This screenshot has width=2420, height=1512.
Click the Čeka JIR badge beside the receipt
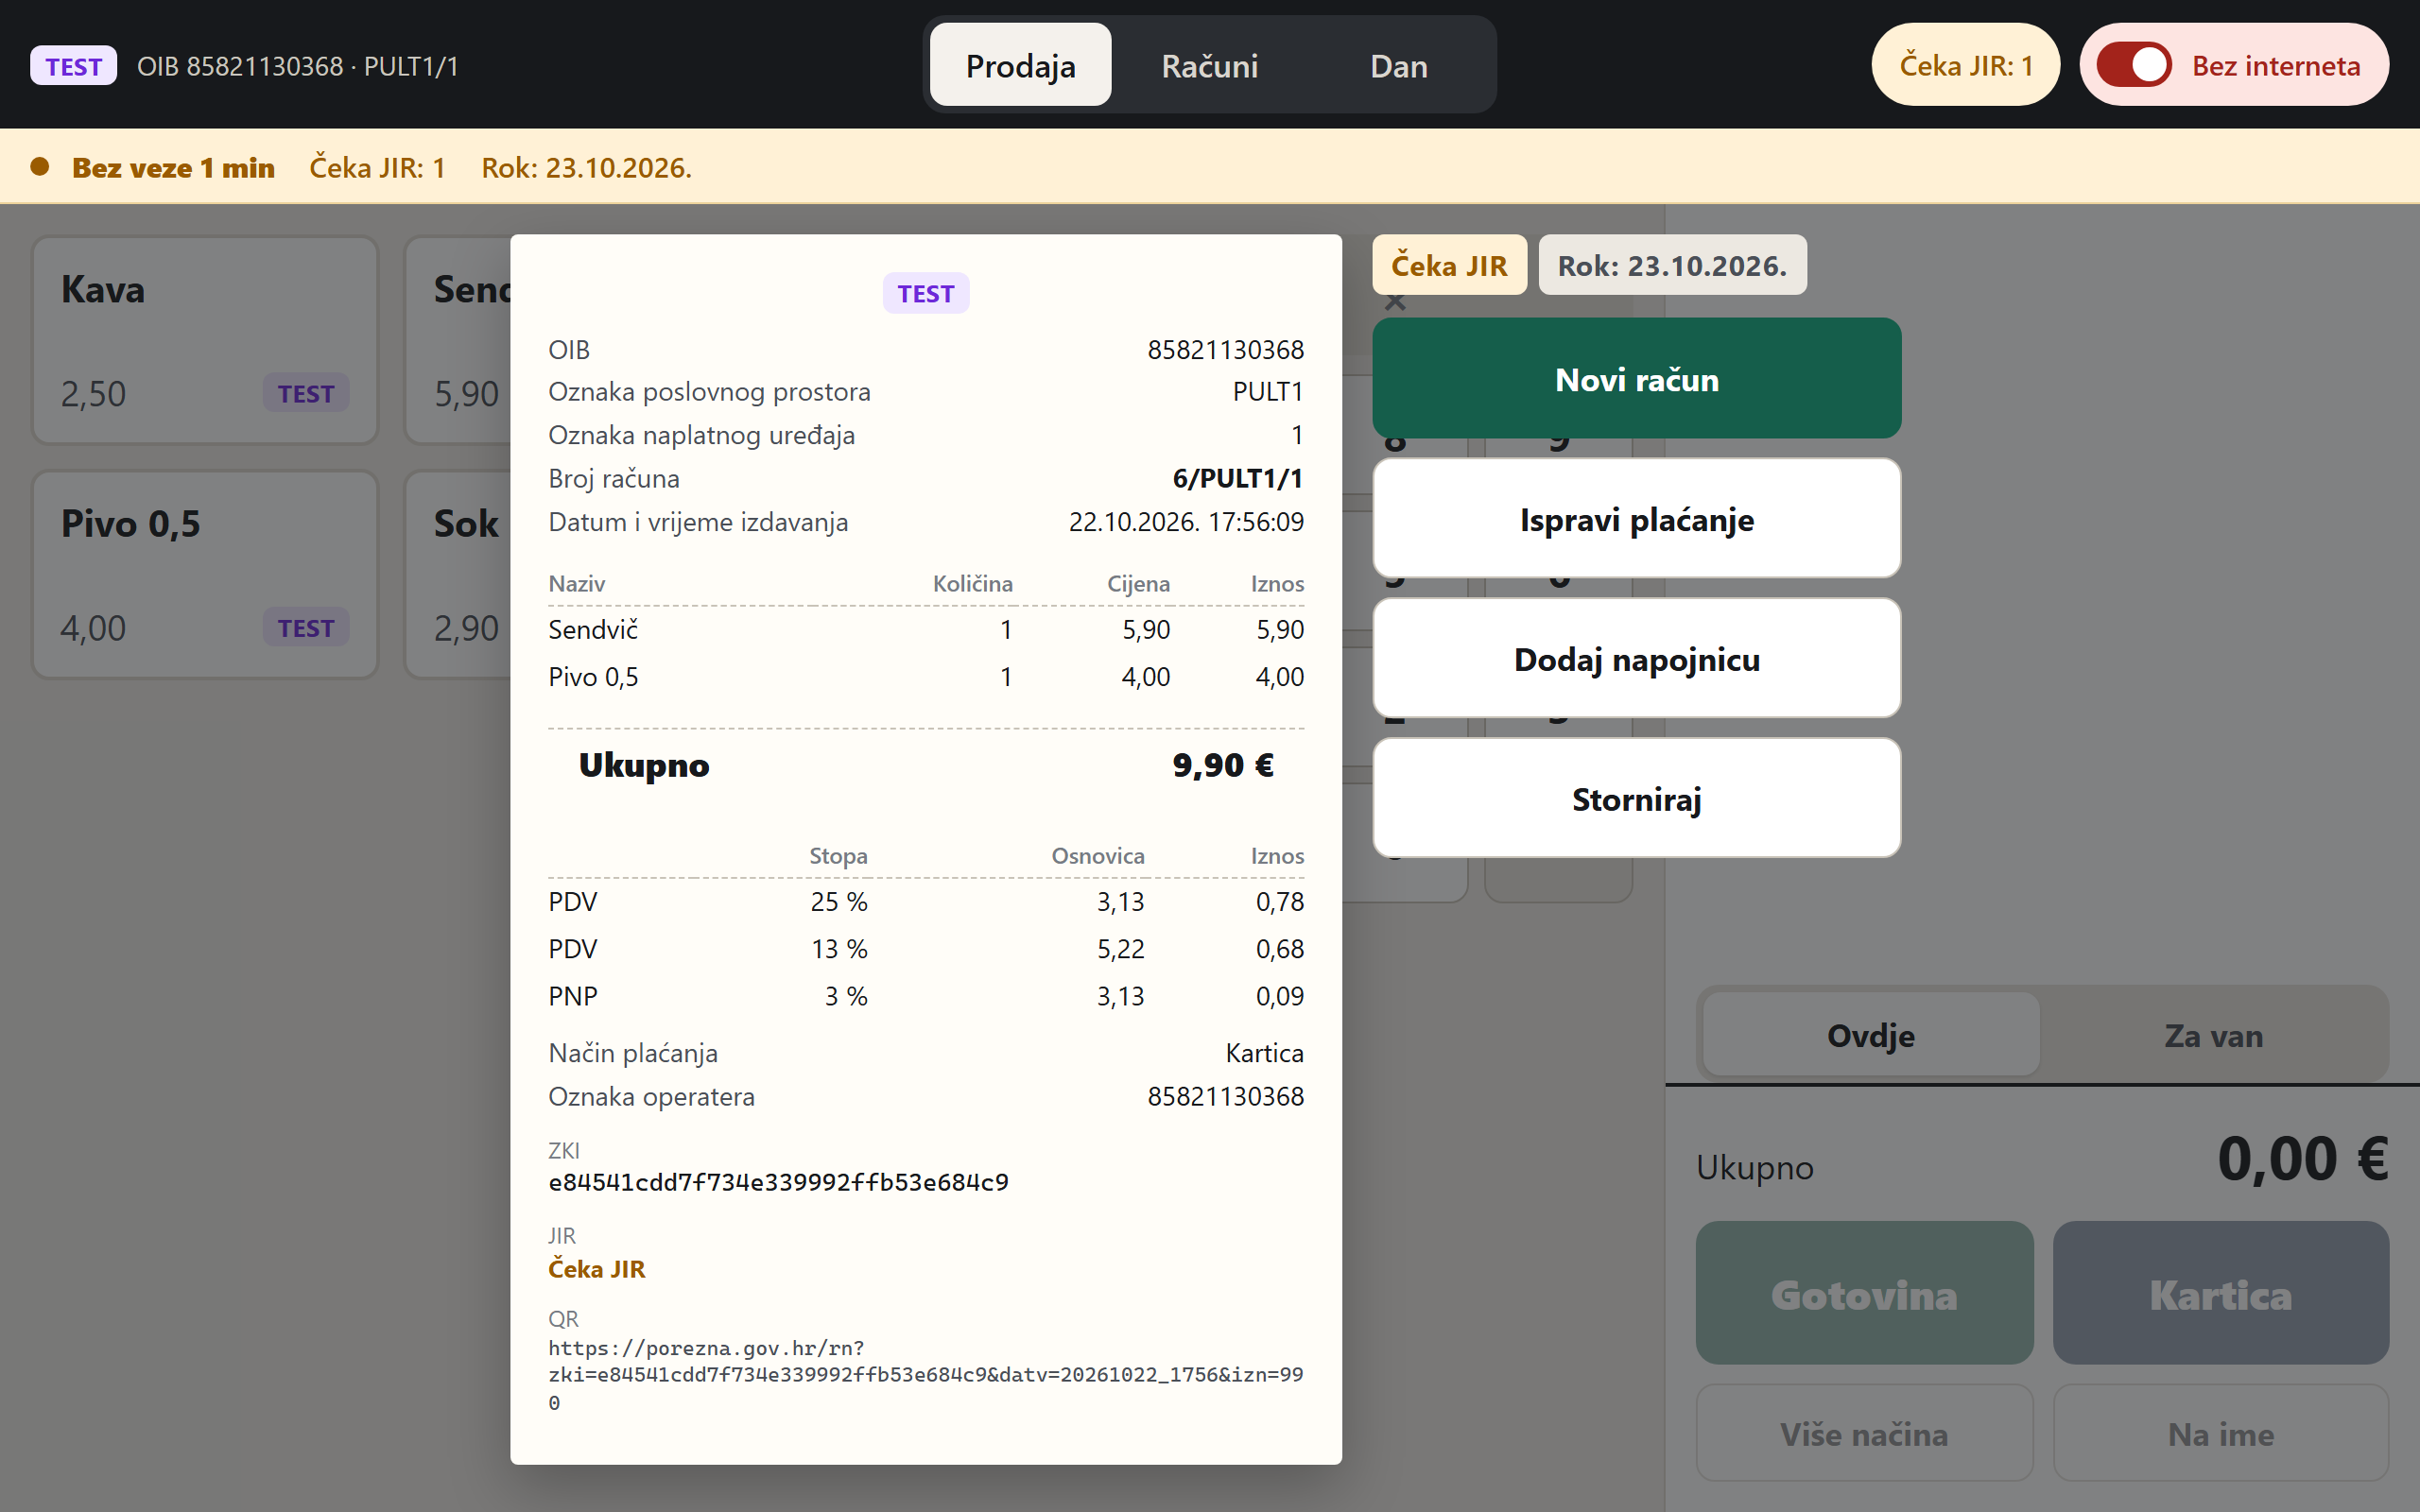pos(1449,265)
